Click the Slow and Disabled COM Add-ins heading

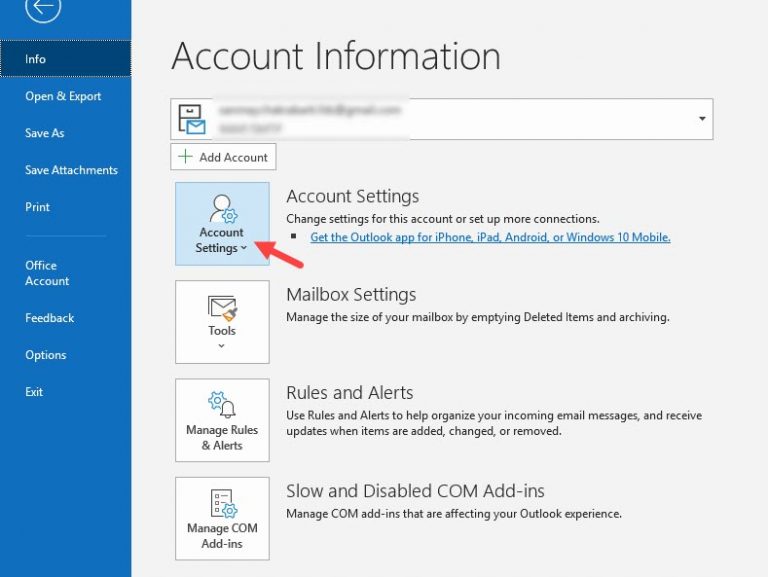pos(415,491)
